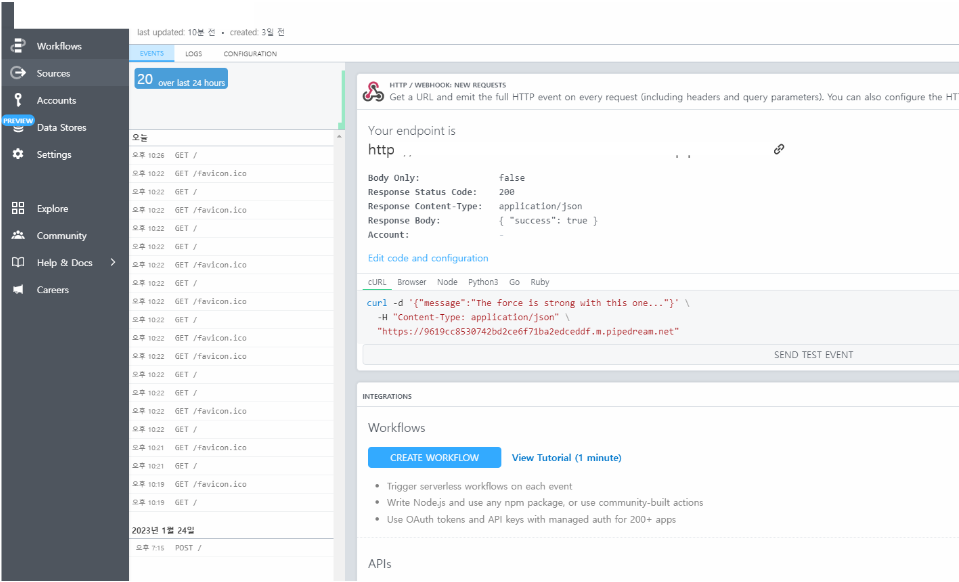Click the Careers megaphone icon
The image size is (959, 582).
pyautogui.click(x=18, y=289)
